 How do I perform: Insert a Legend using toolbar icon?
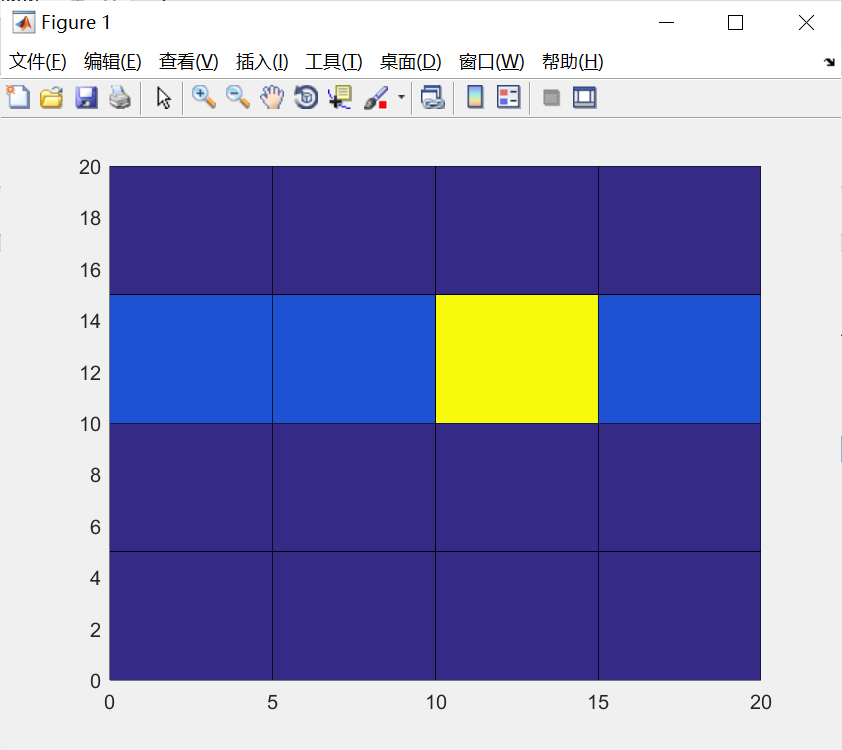click(x=509, y=98)
